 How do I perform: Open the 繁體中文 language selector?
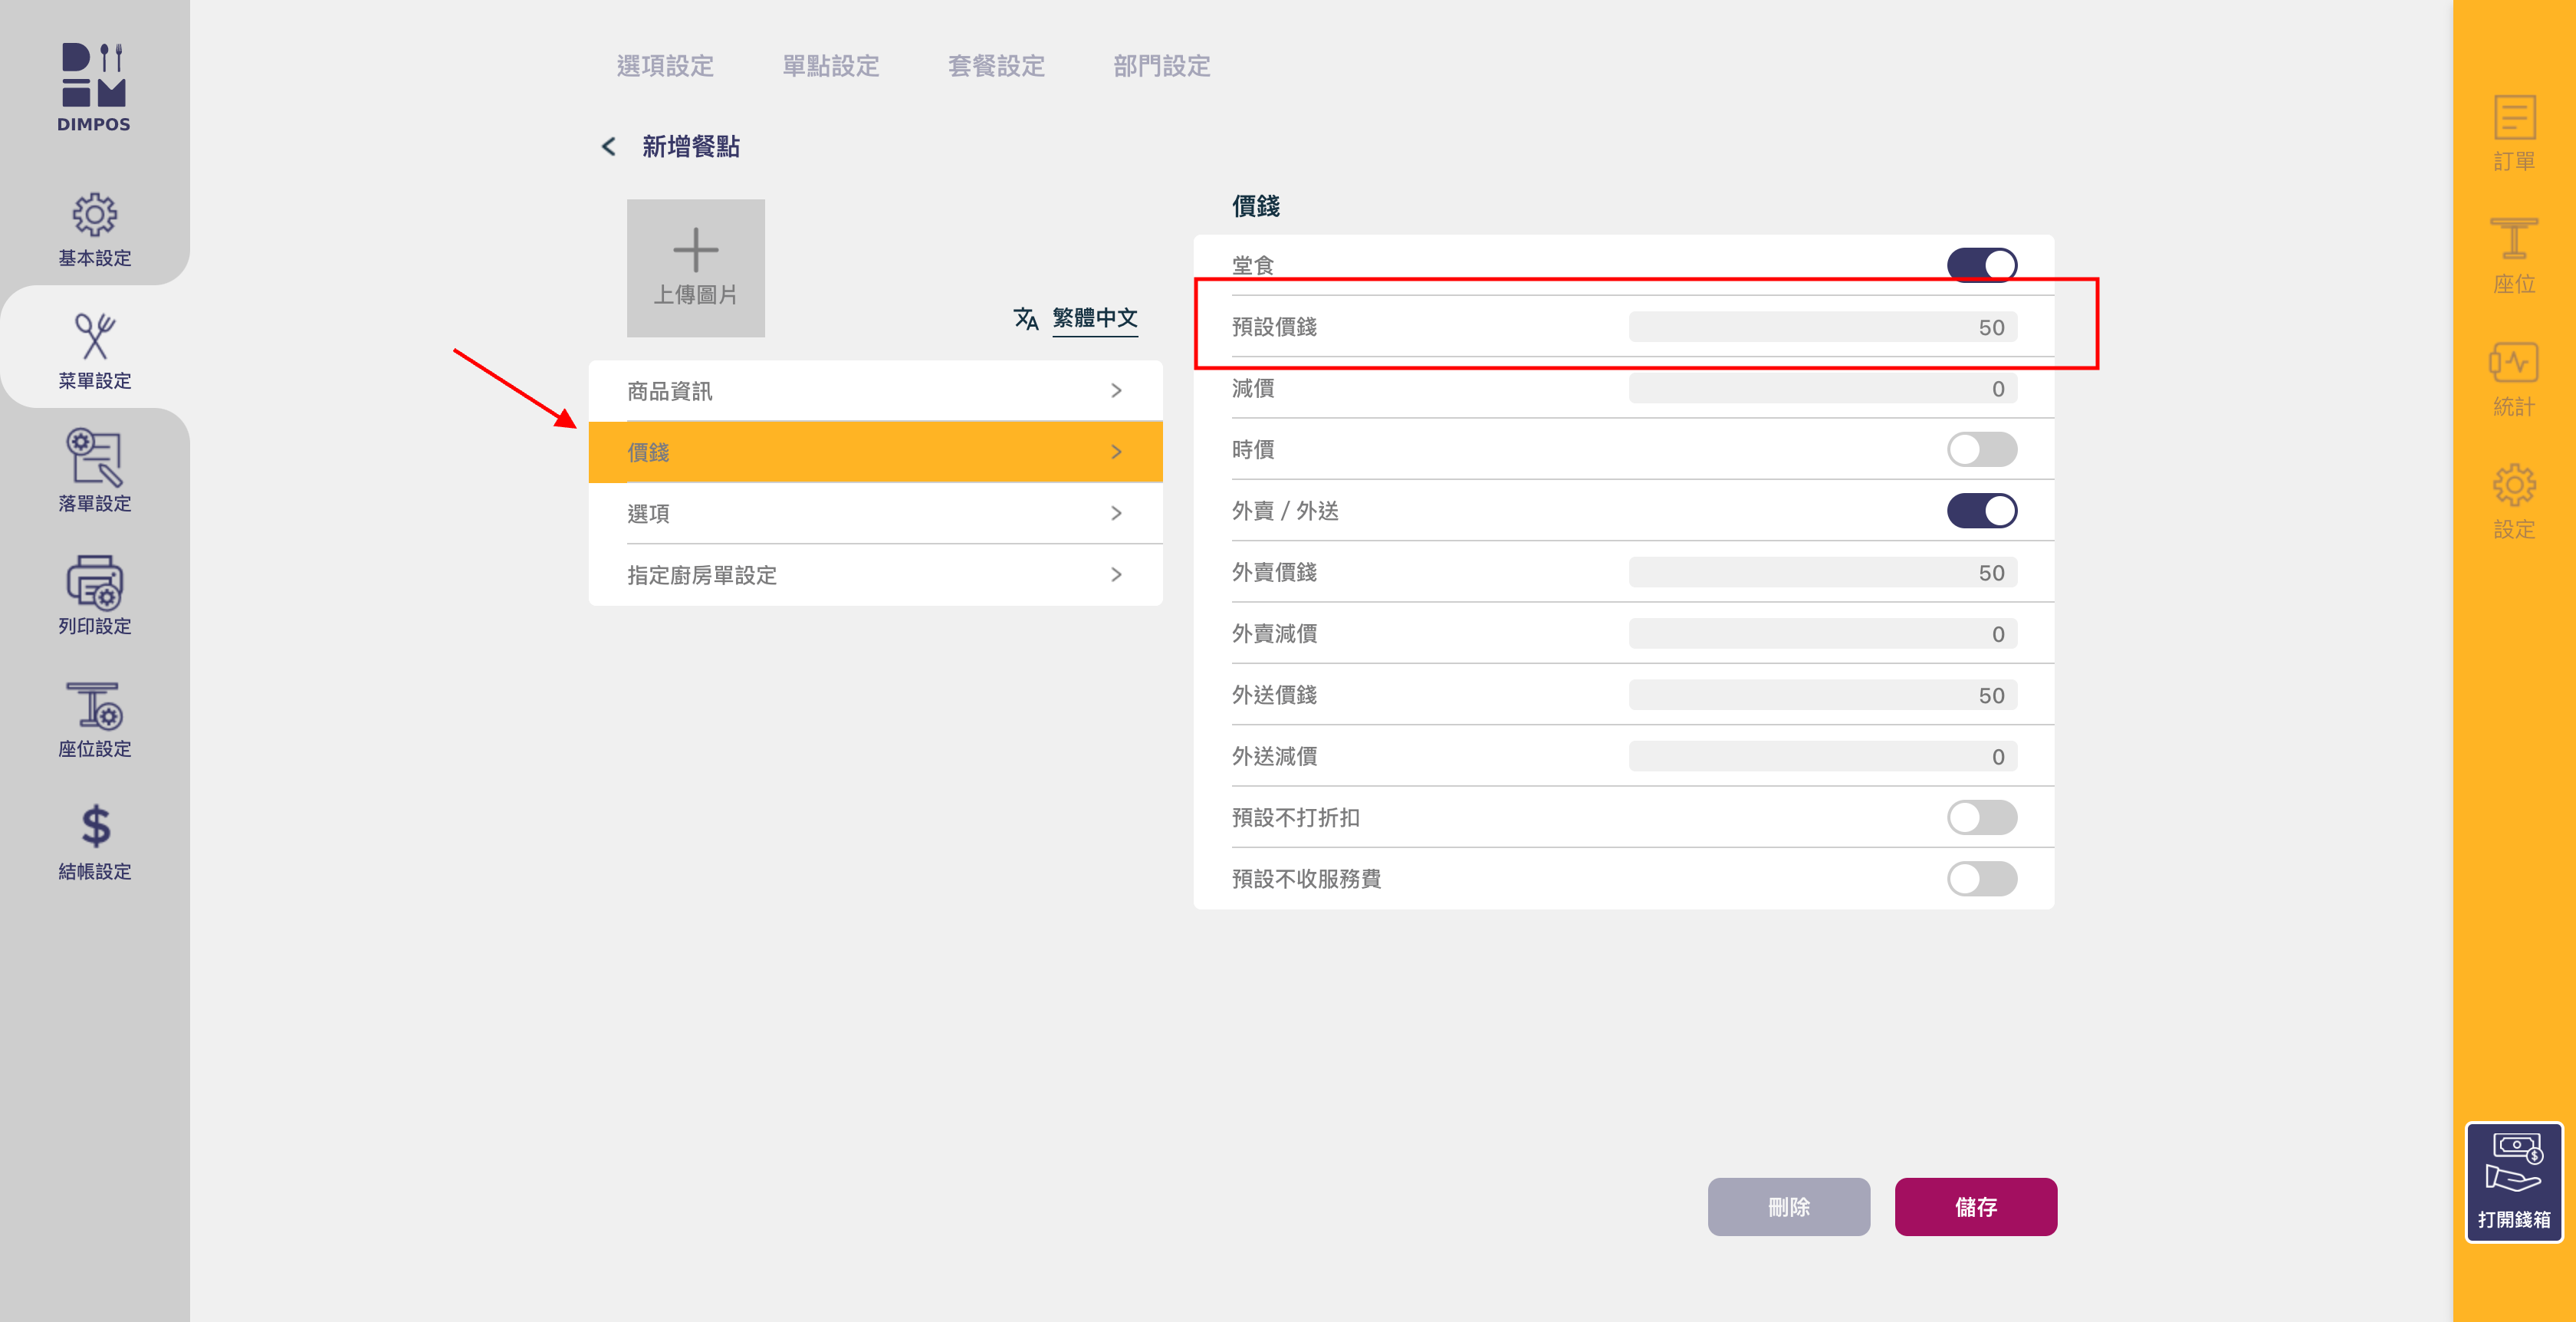tap(1093, 318)
